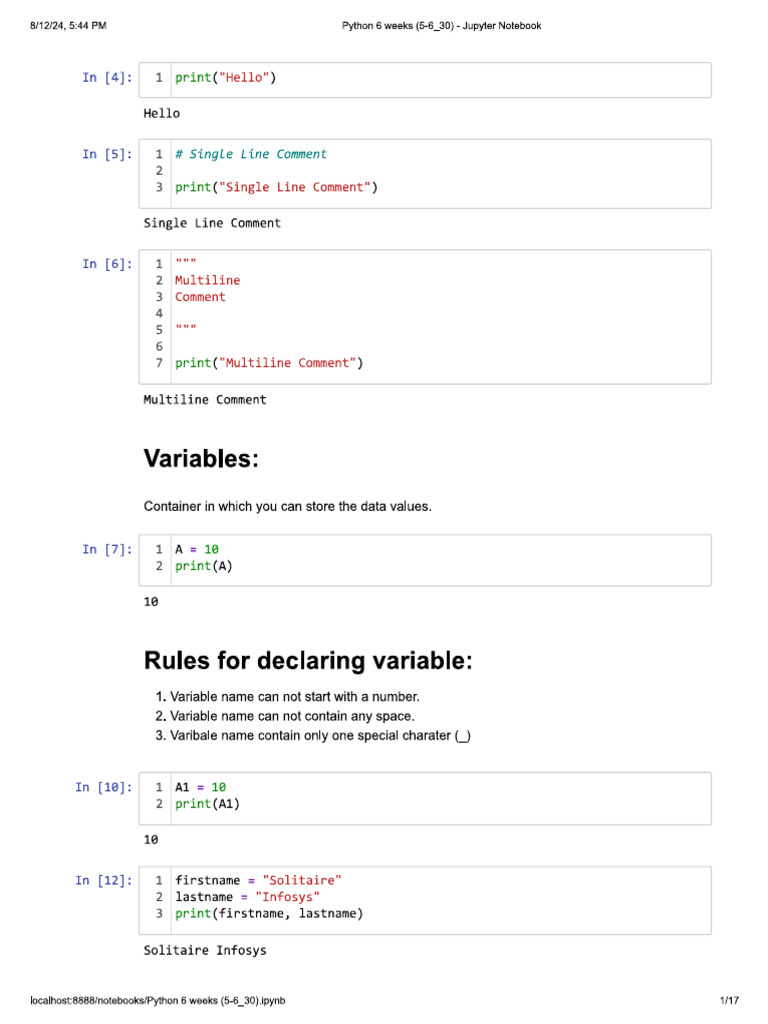The image size is (768, 1024).
Task: Select the In [10] cell prompt
Action: tap(104, 787)
